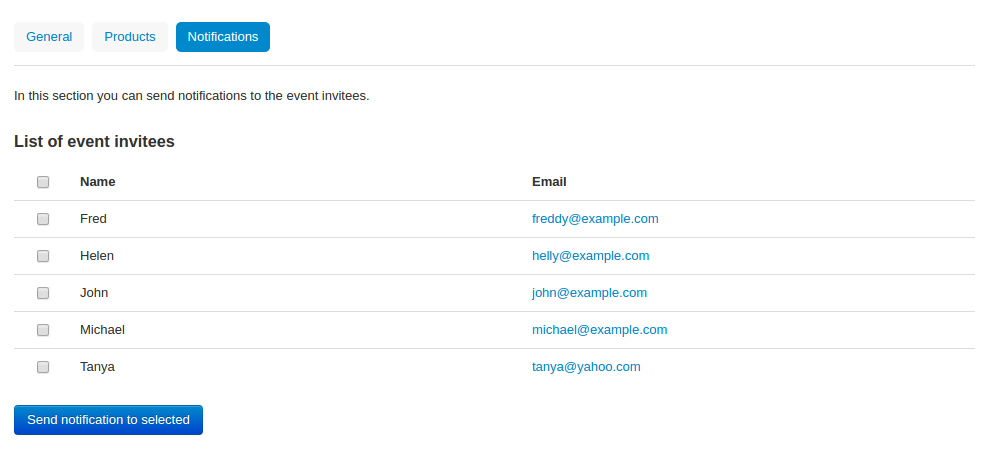Click the name Michael in the list

(x=102, y=330)
